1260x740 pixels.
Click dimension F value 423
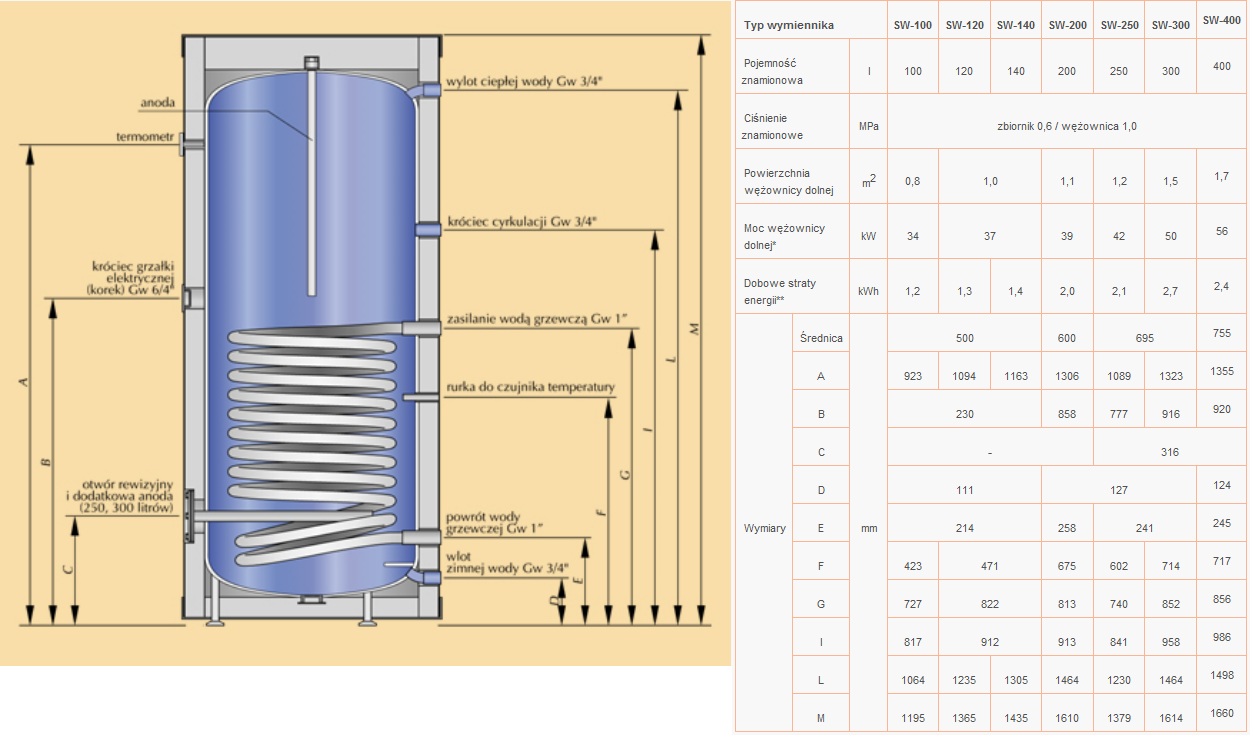coord(912,566)
